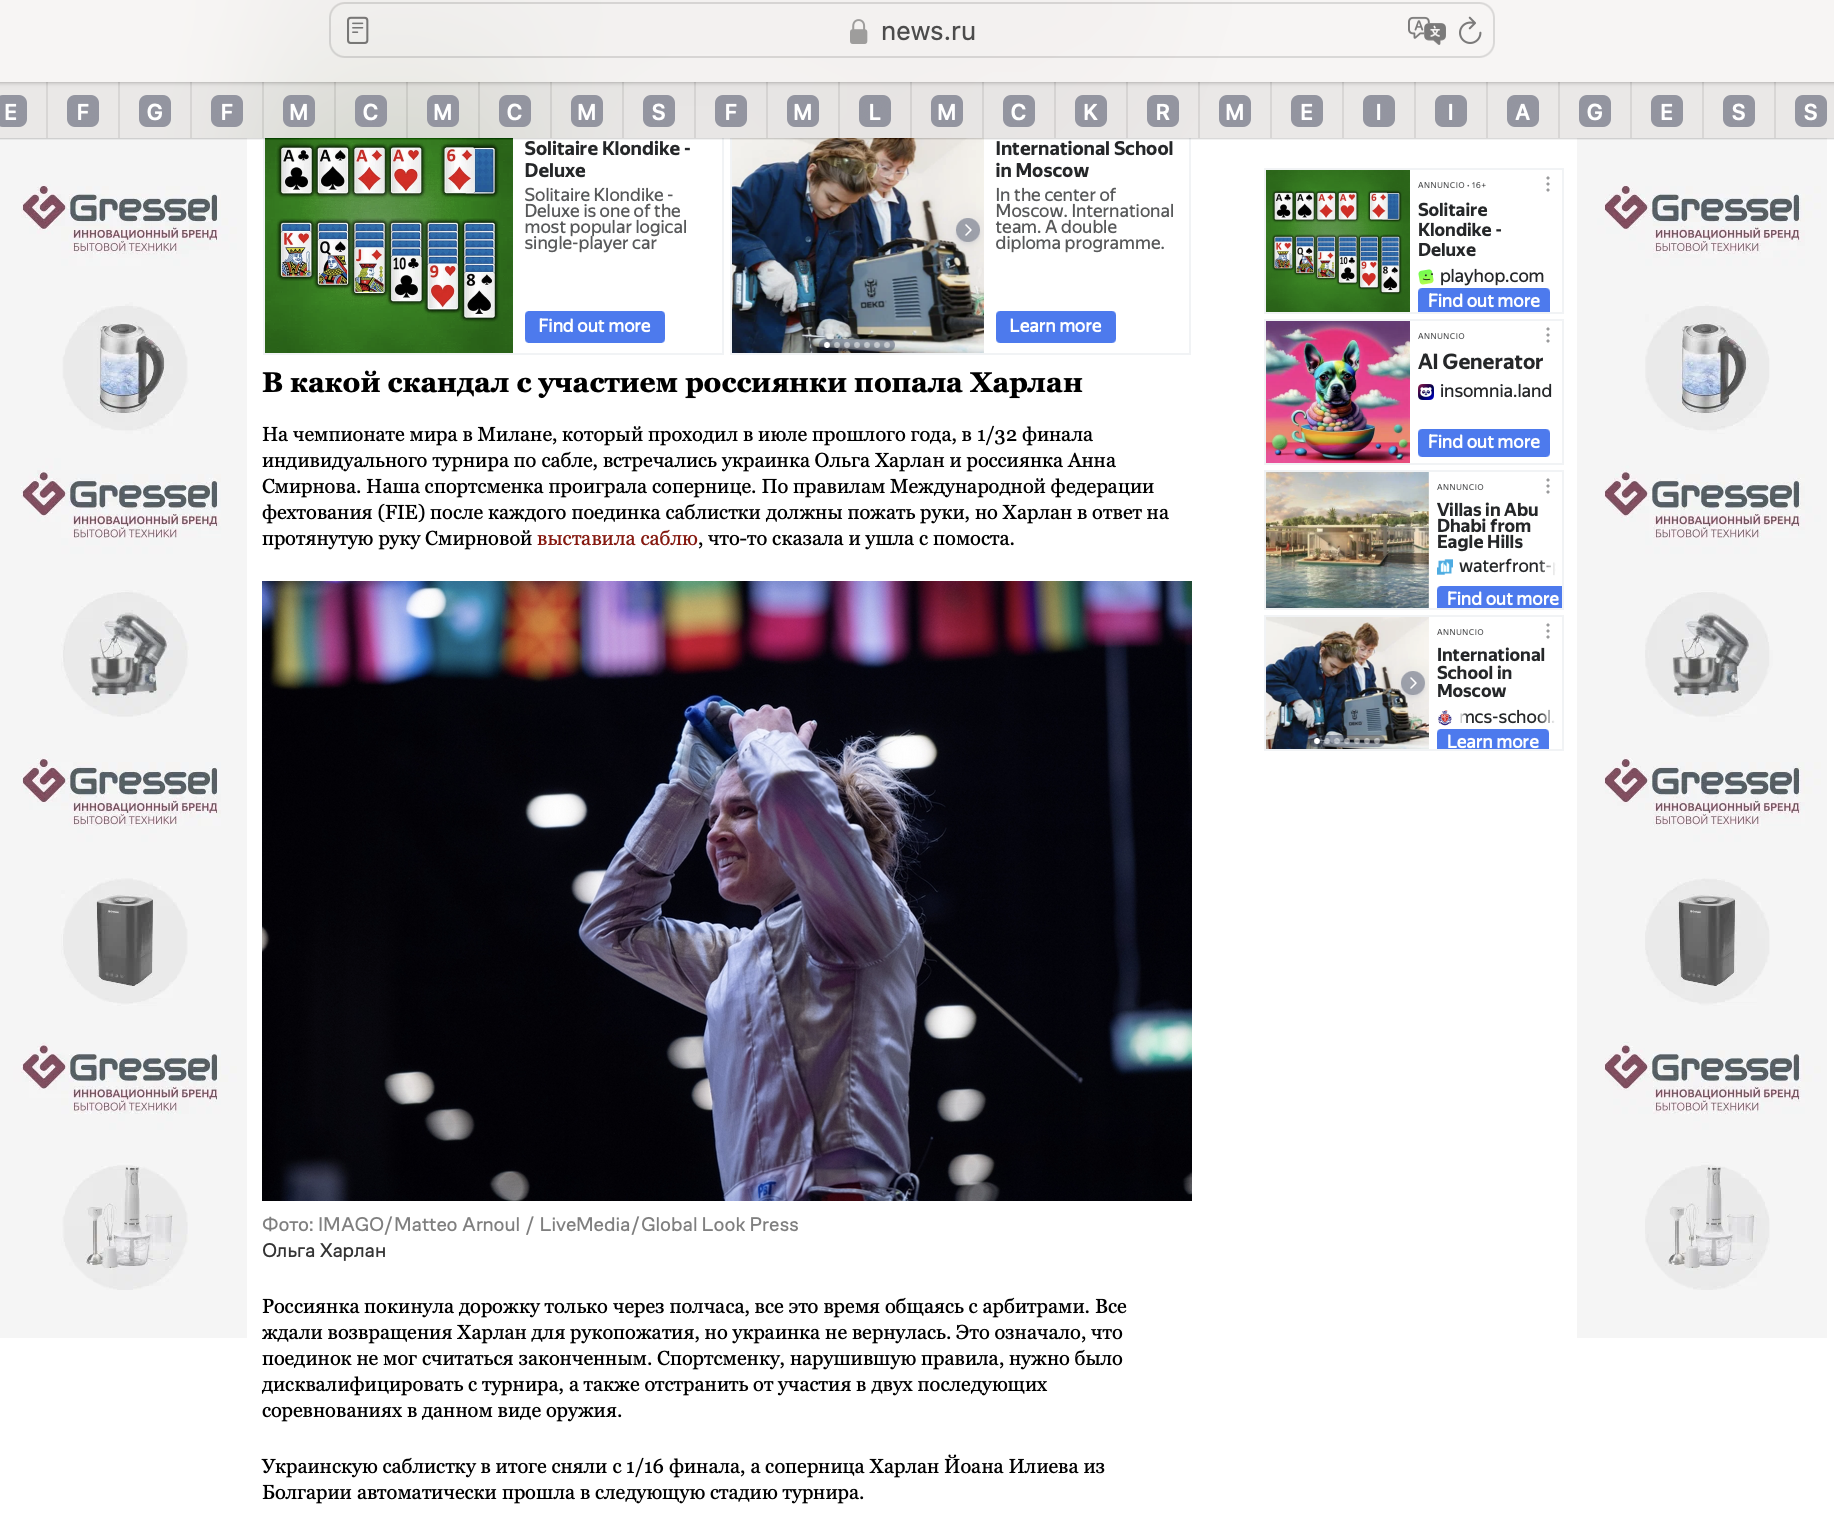Reload the page with the refresh icon
The image size is (1834, 1527).
(1469, 31)
